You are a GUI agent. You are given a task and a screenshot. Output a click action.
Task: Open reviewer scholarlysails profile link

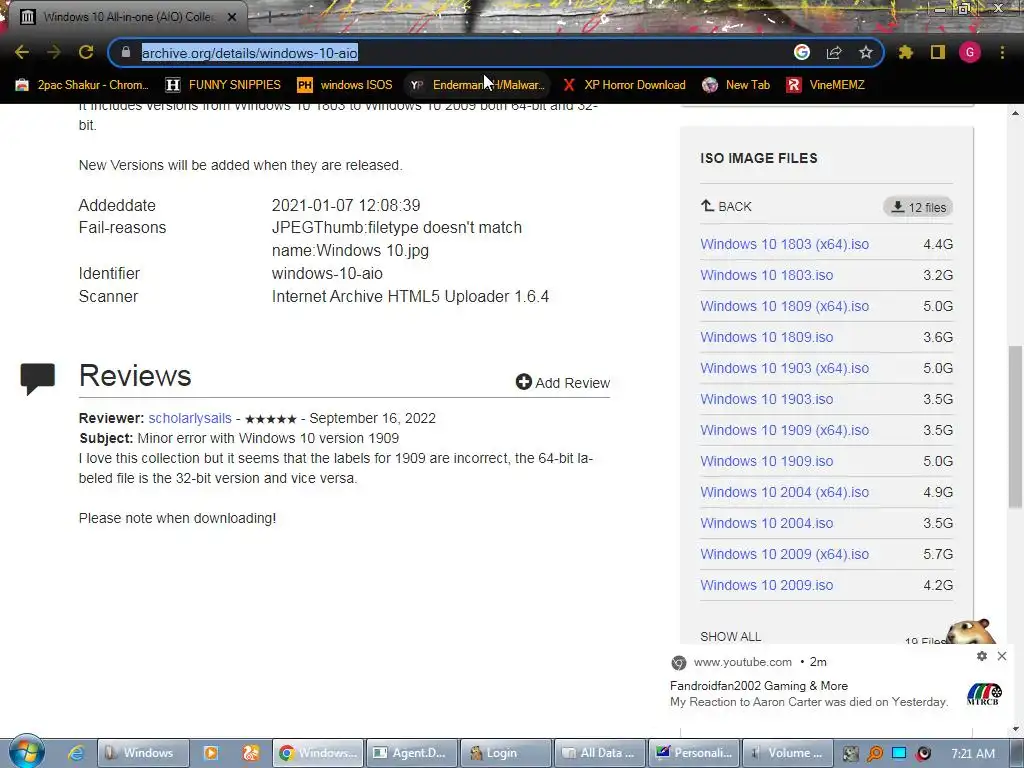190,418
